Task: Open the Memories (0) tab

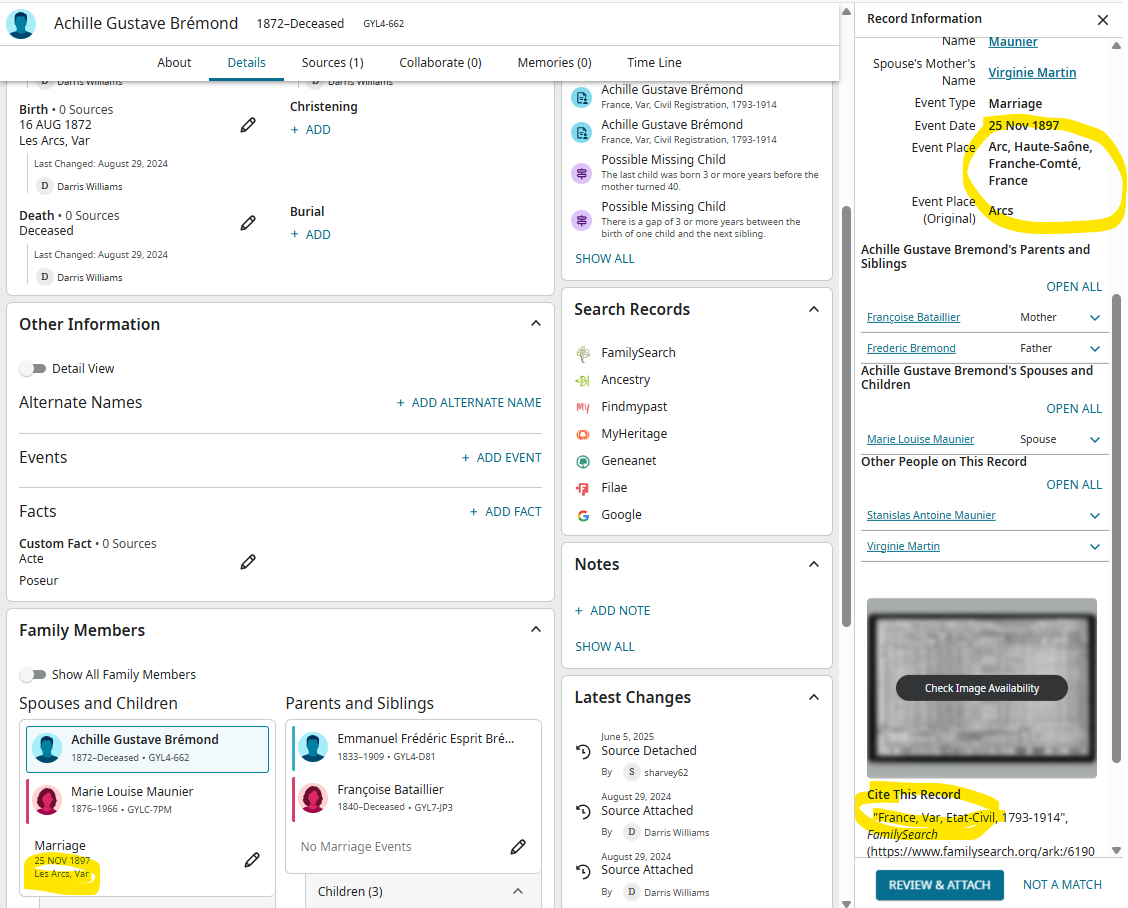Action: coord(554,63)
